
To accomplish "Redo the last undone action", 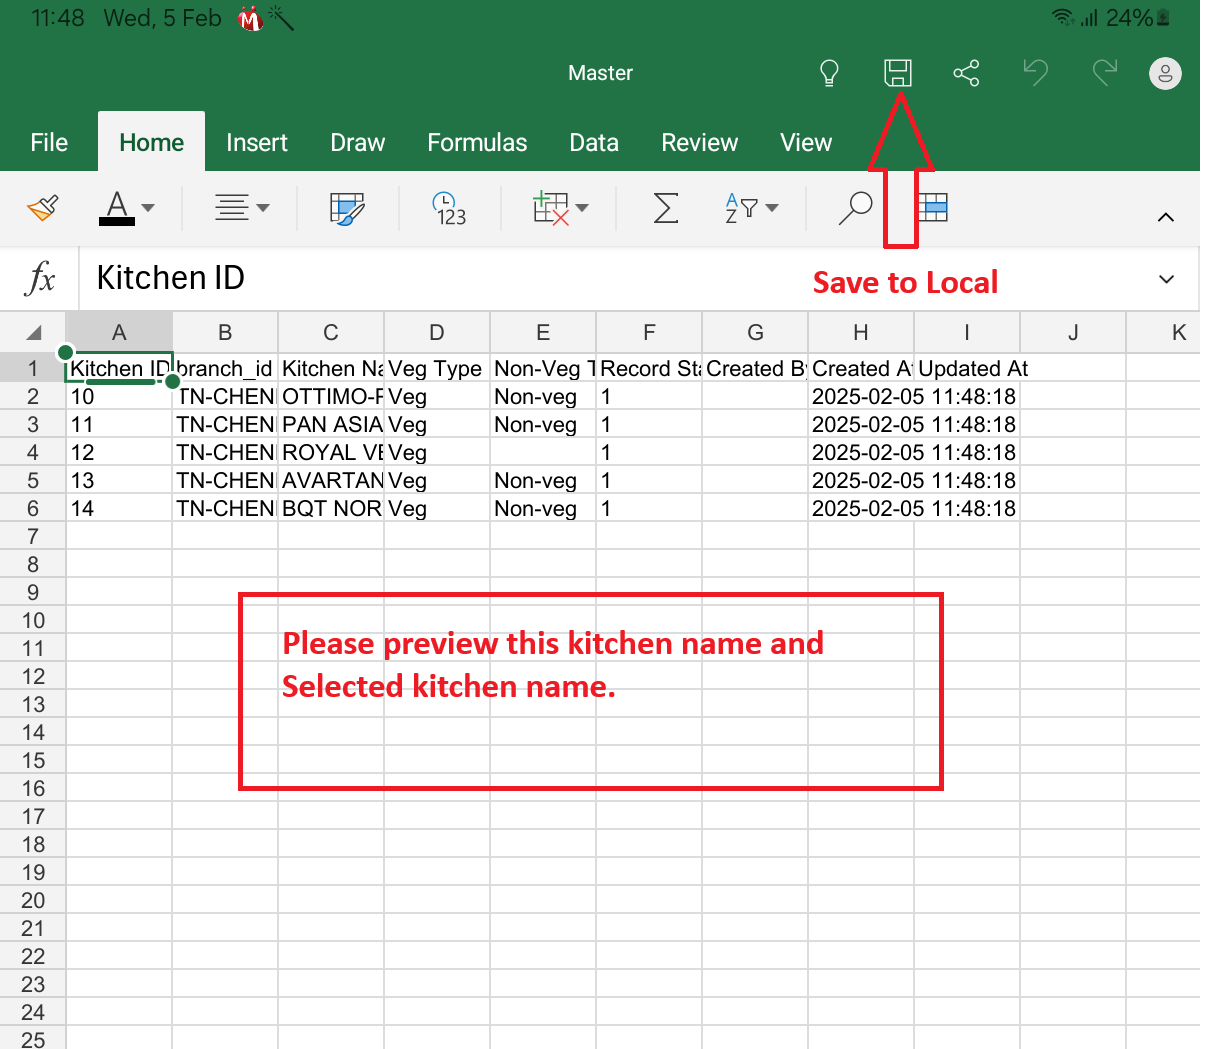I will pyautogui.click(x=1104, y=73).
